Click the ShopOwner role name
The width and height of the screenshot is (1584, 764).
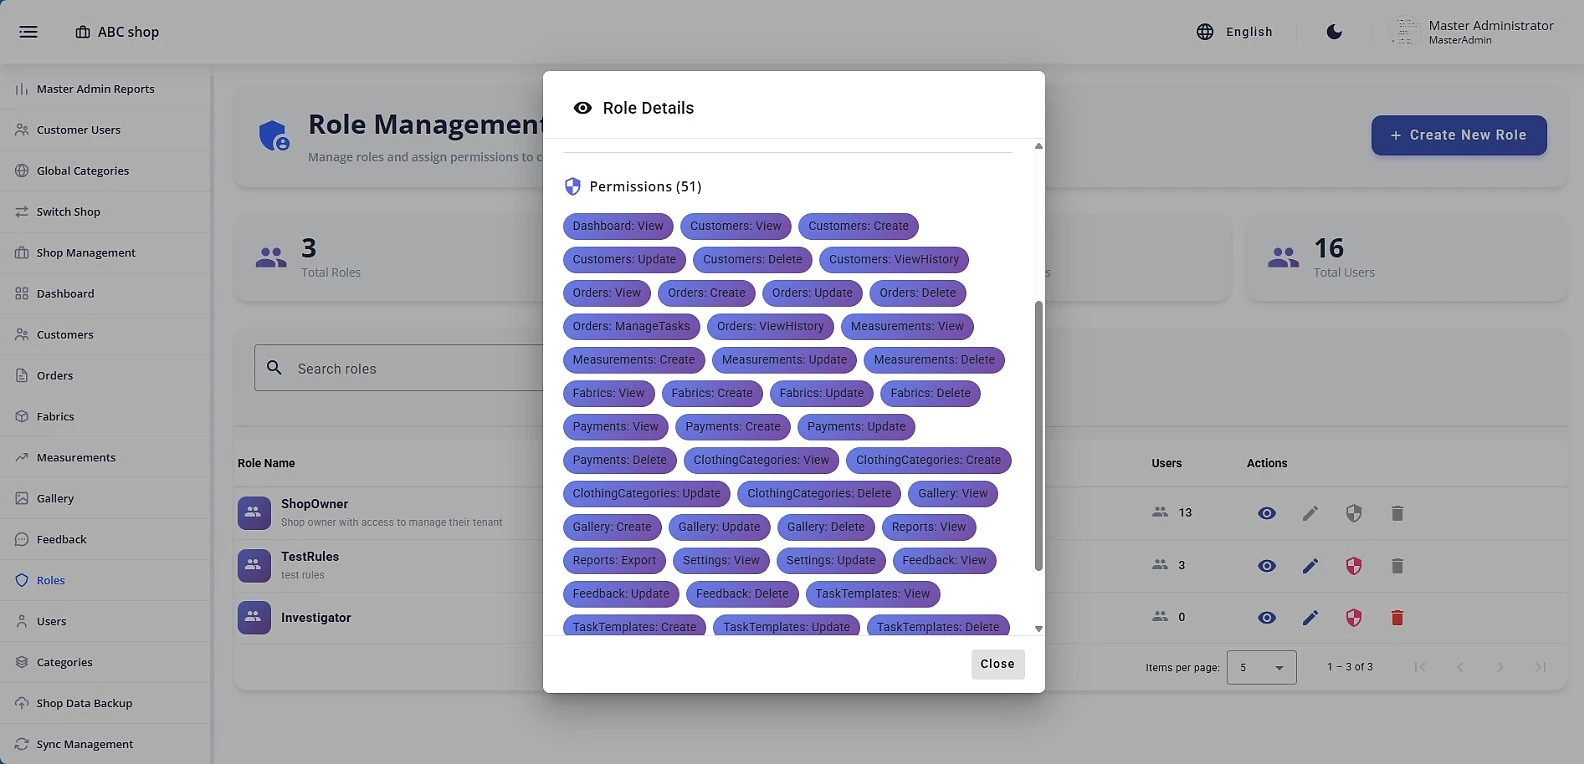pos(315,504)
